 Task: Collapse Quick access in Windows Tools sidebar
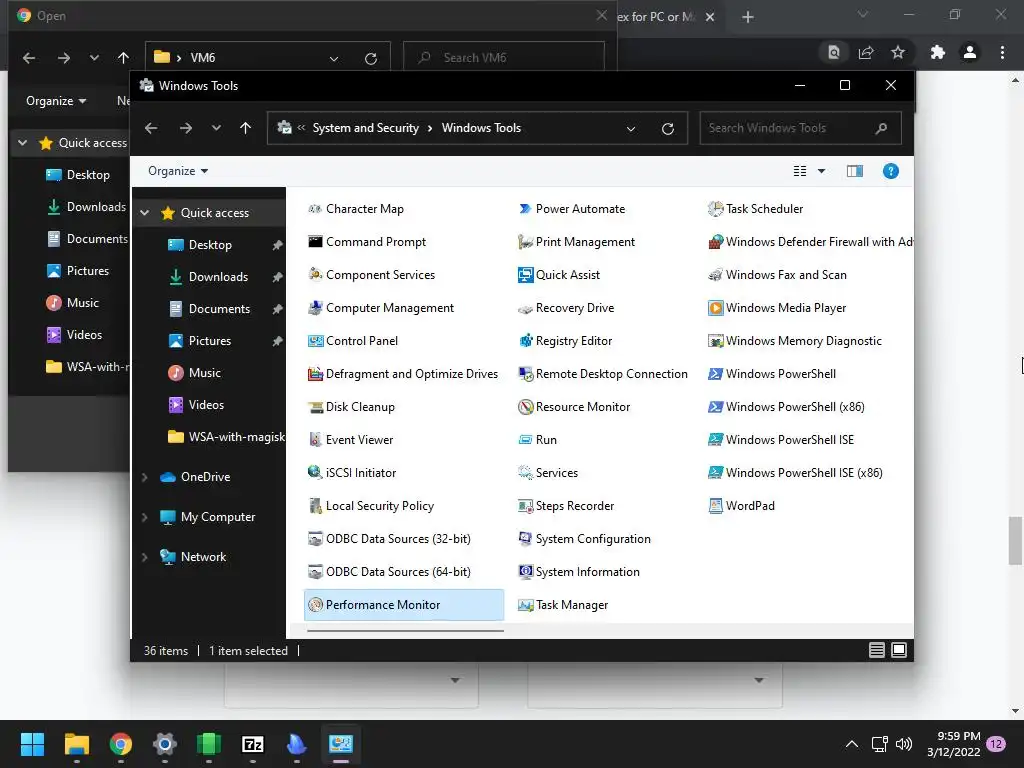(145, 213)
